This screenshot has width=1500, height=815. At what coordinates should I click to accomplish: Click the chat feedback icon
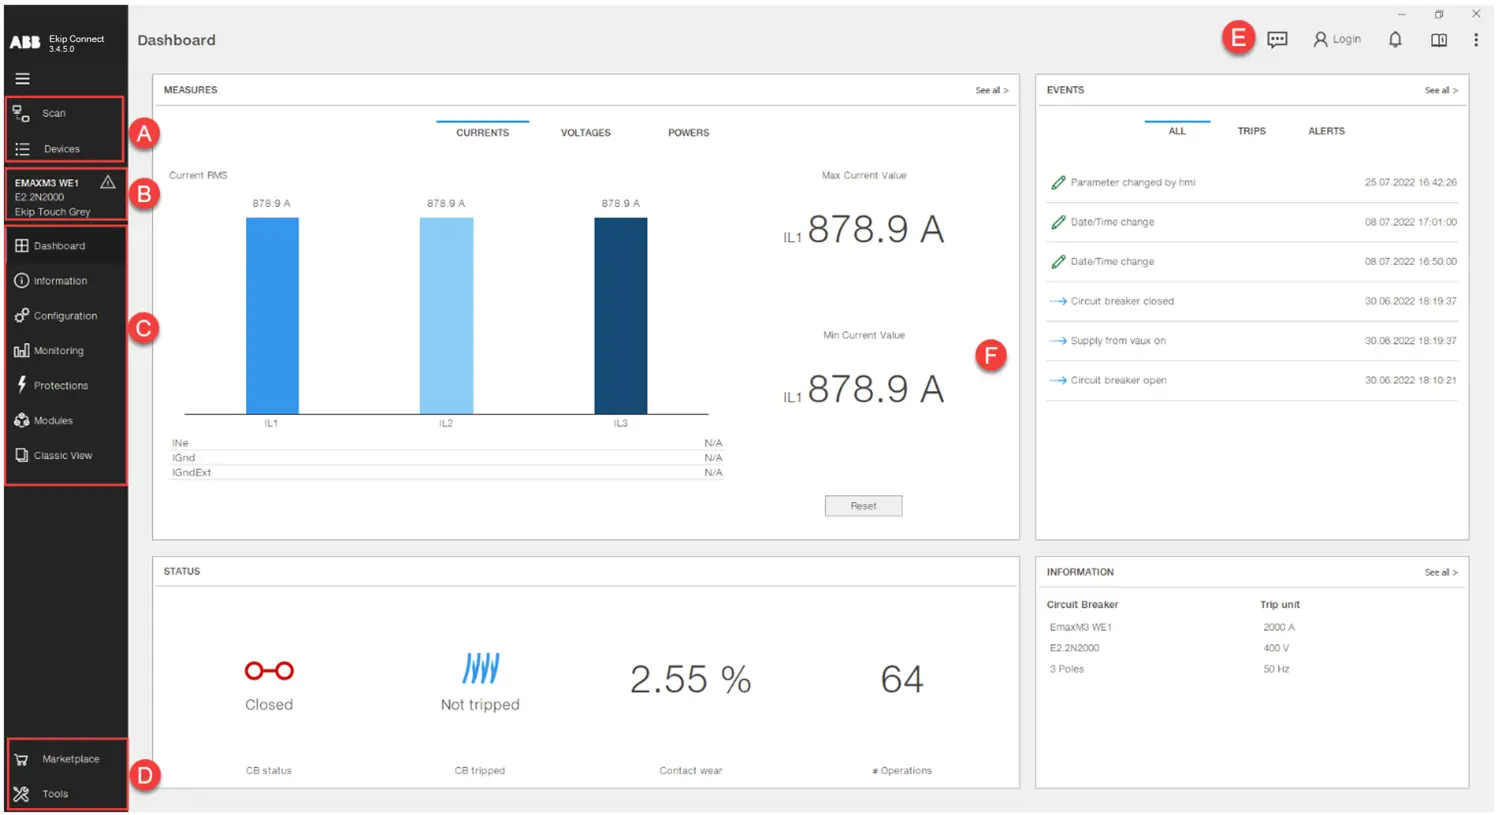click(x=1277, y=40)
